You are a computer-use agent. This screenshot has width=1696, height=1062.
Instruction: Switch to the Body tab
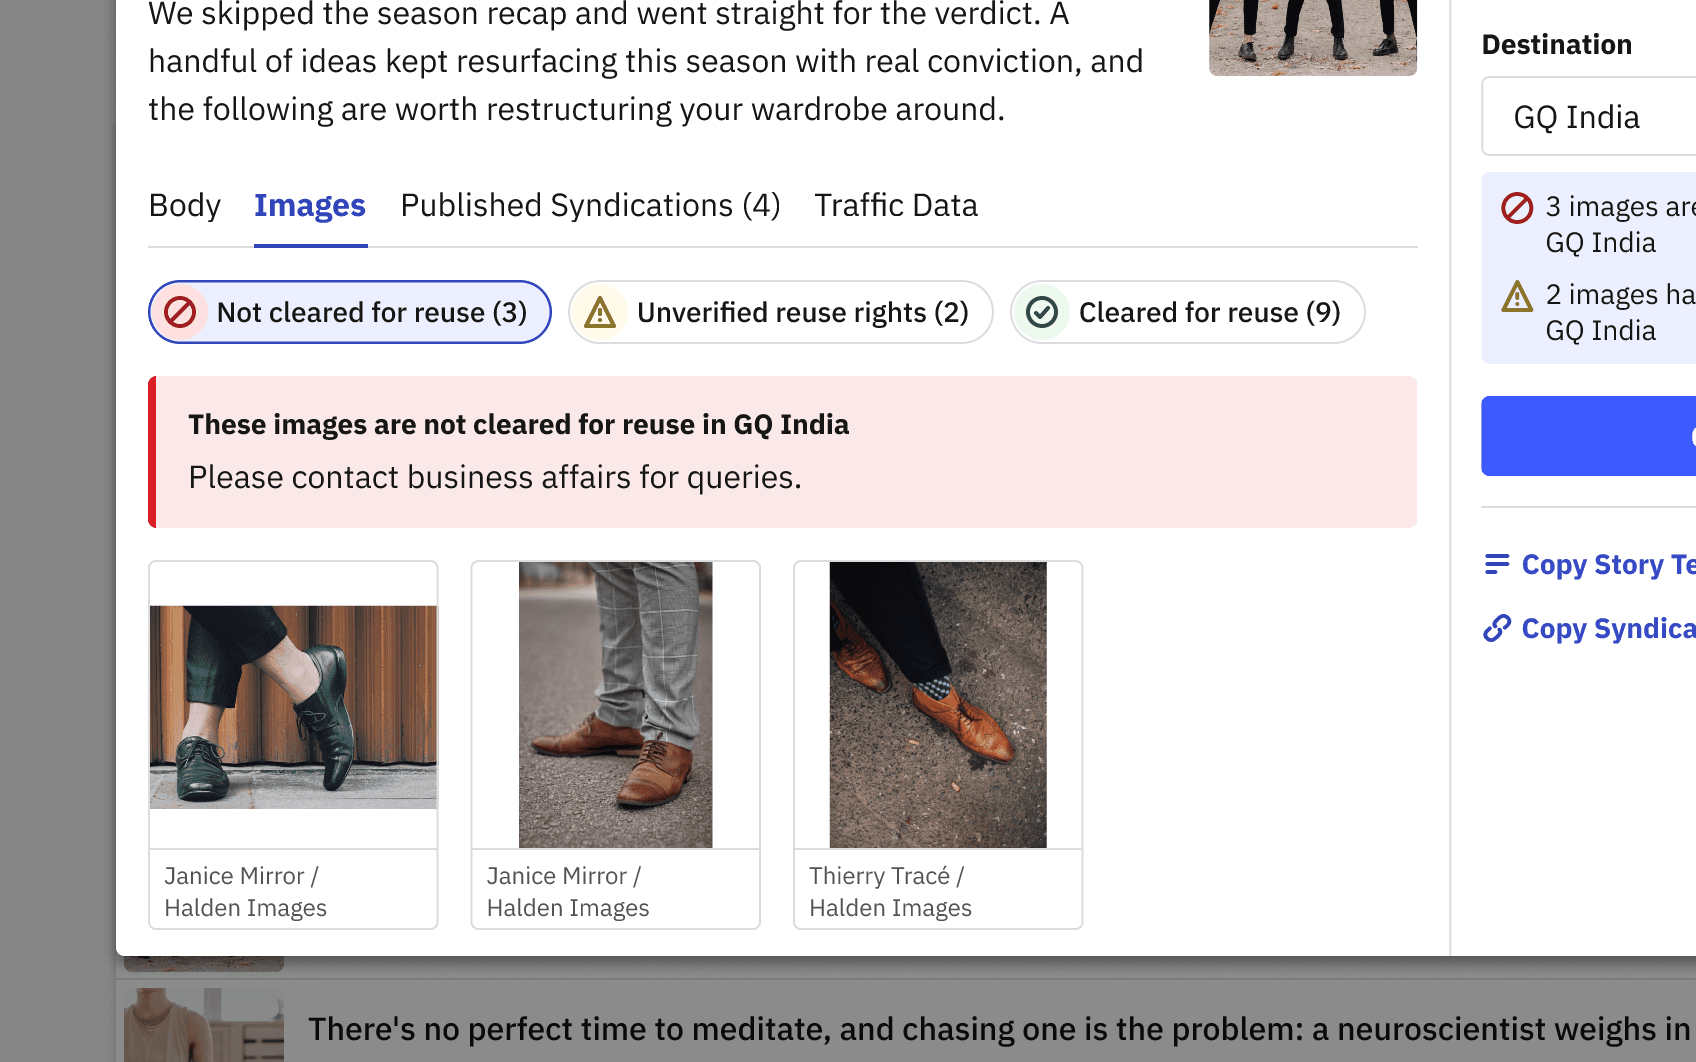[x=184, y=205]
